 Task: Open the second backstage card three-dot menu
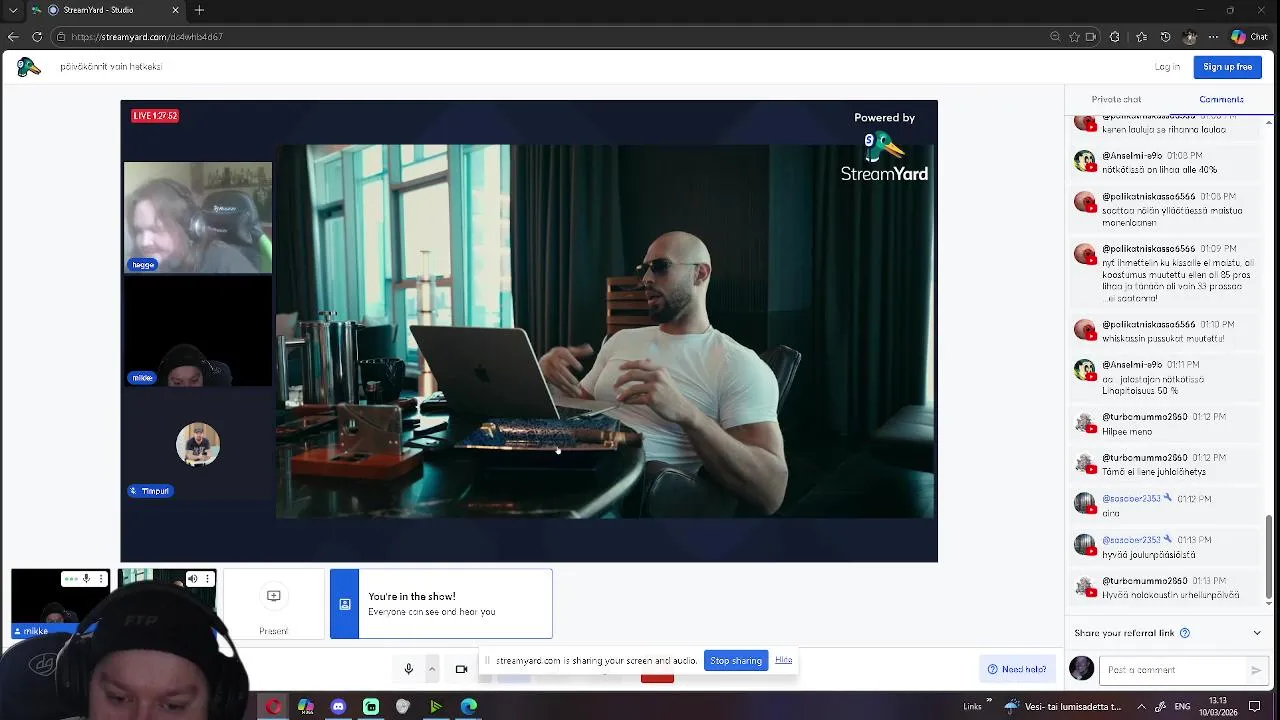pyautogui.click(x=207, y=578)
